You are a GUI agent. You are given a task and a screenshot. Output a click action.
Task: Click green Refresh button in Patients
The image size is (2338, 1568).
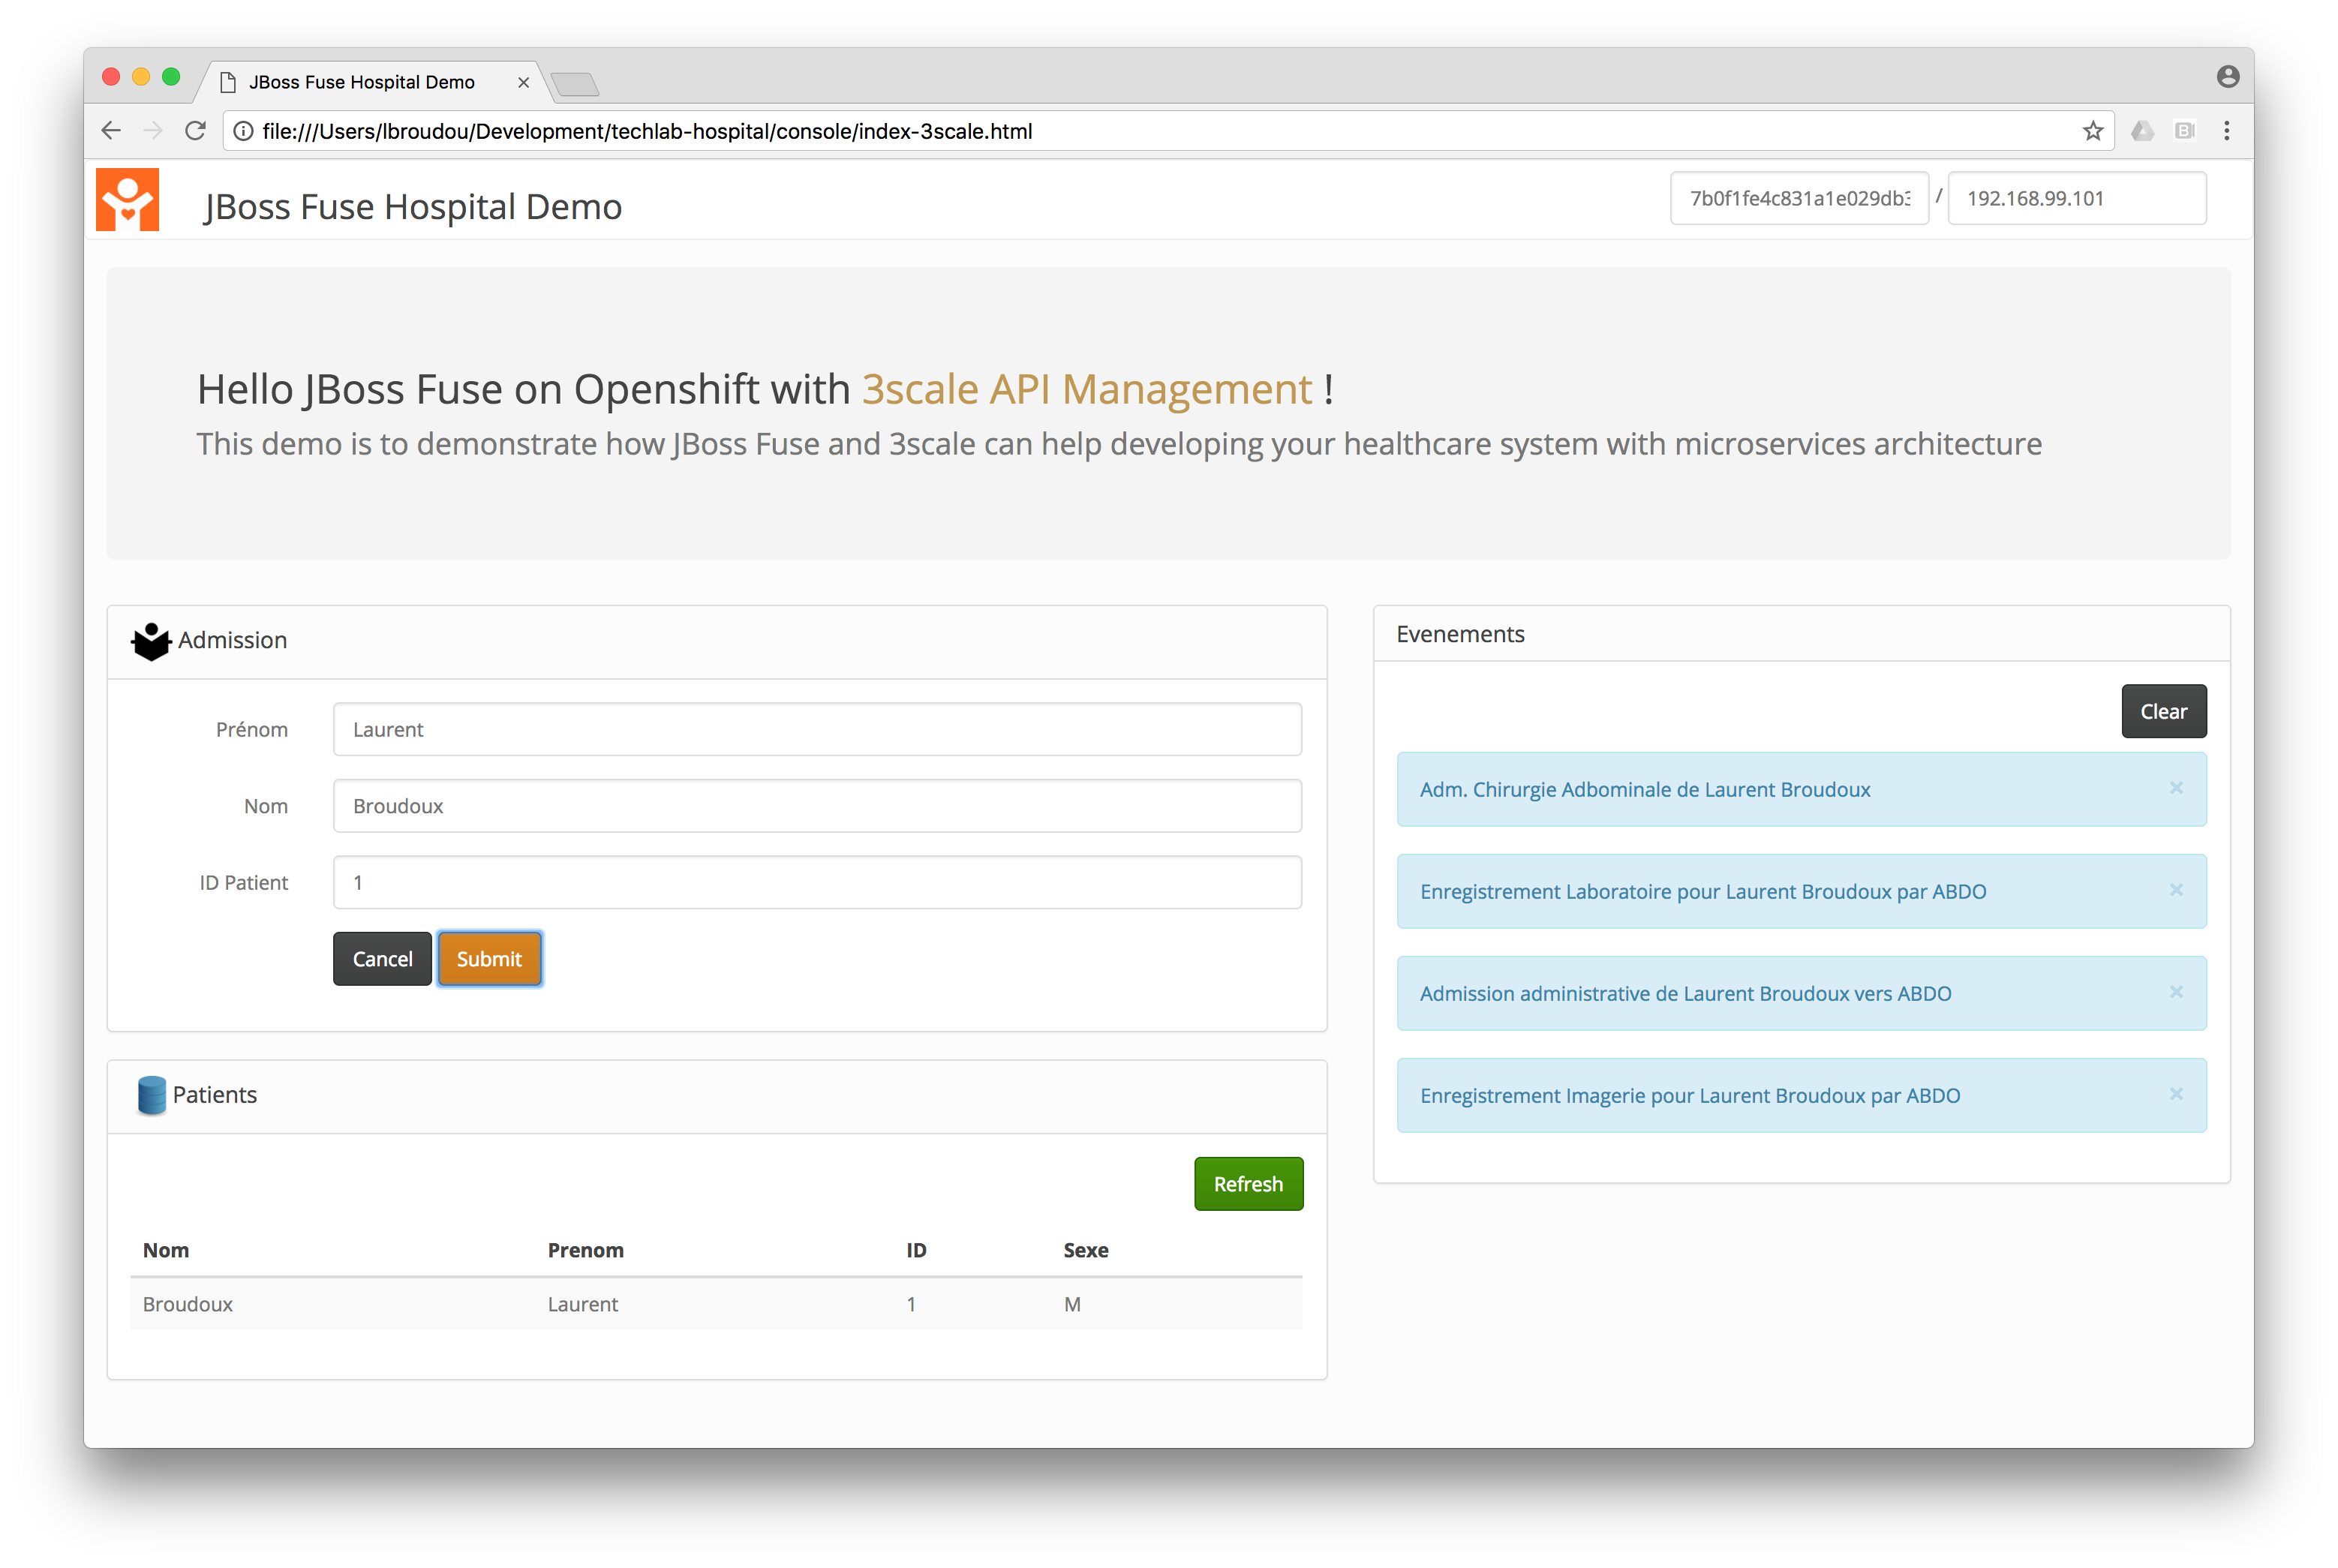[1248, 1184]
